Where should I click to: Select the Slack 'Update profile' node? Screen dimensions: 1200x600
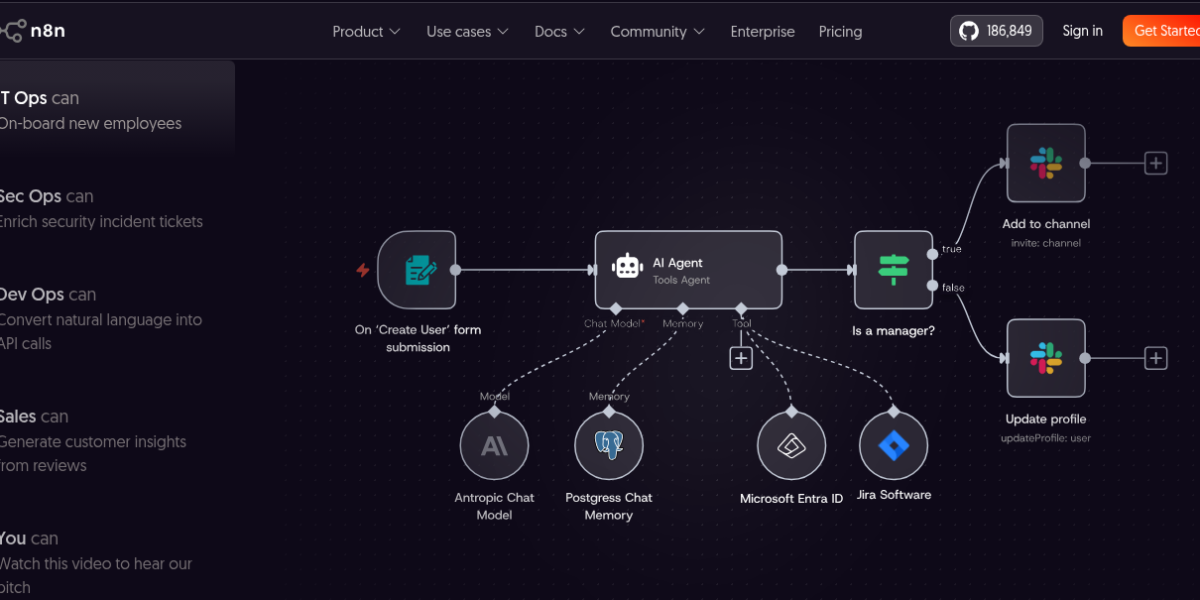coord(1046,358)
